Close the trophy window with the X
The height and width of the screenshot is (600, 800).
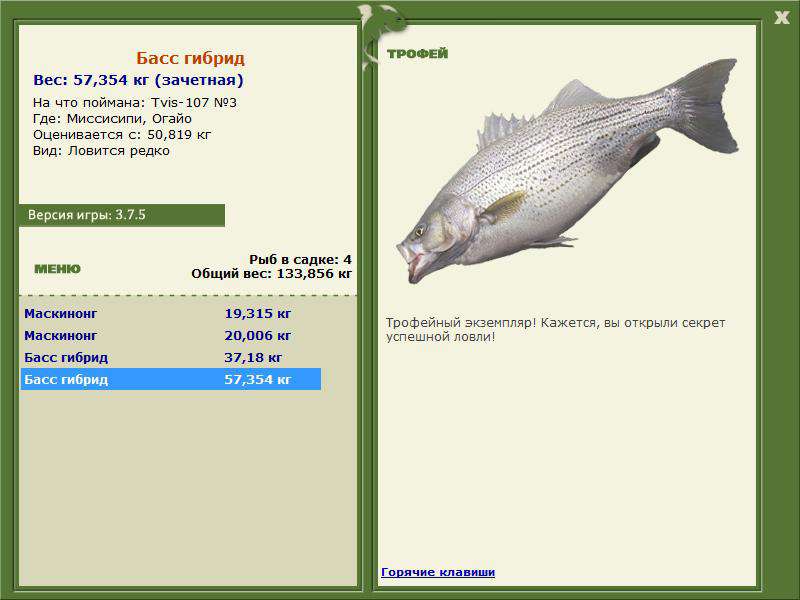tap(782, 18)
